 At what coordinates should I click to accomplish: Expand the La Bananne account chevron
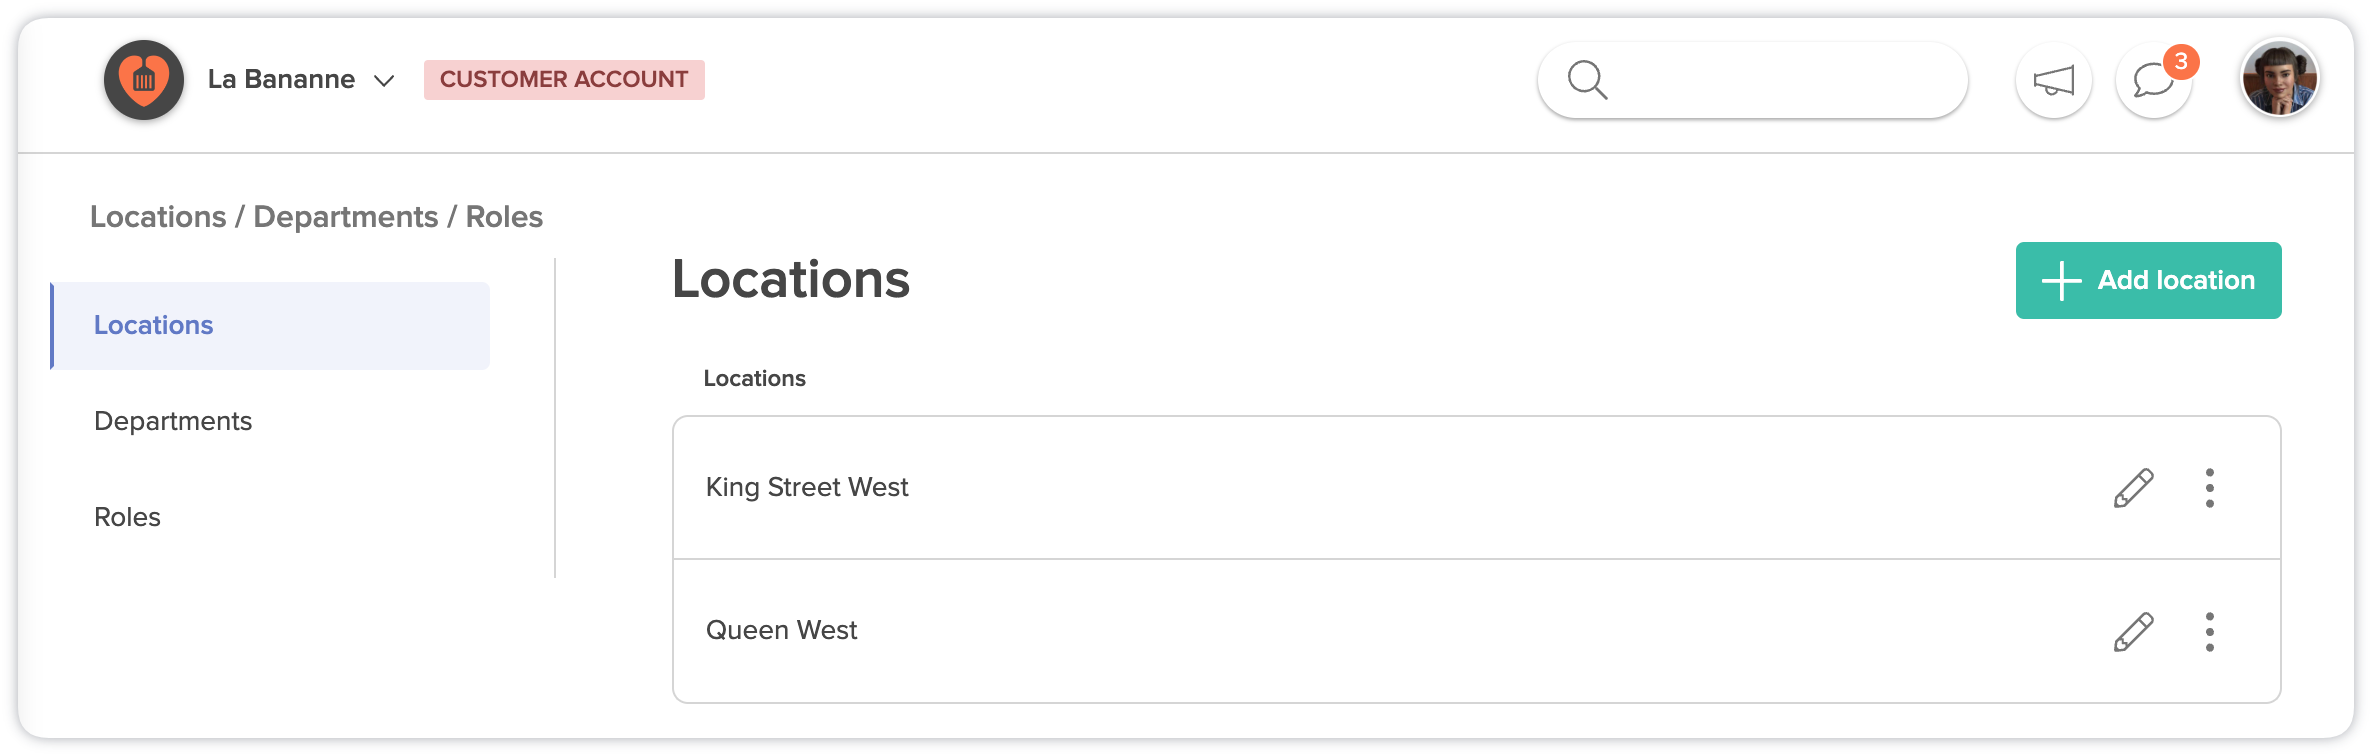(384, 81)
